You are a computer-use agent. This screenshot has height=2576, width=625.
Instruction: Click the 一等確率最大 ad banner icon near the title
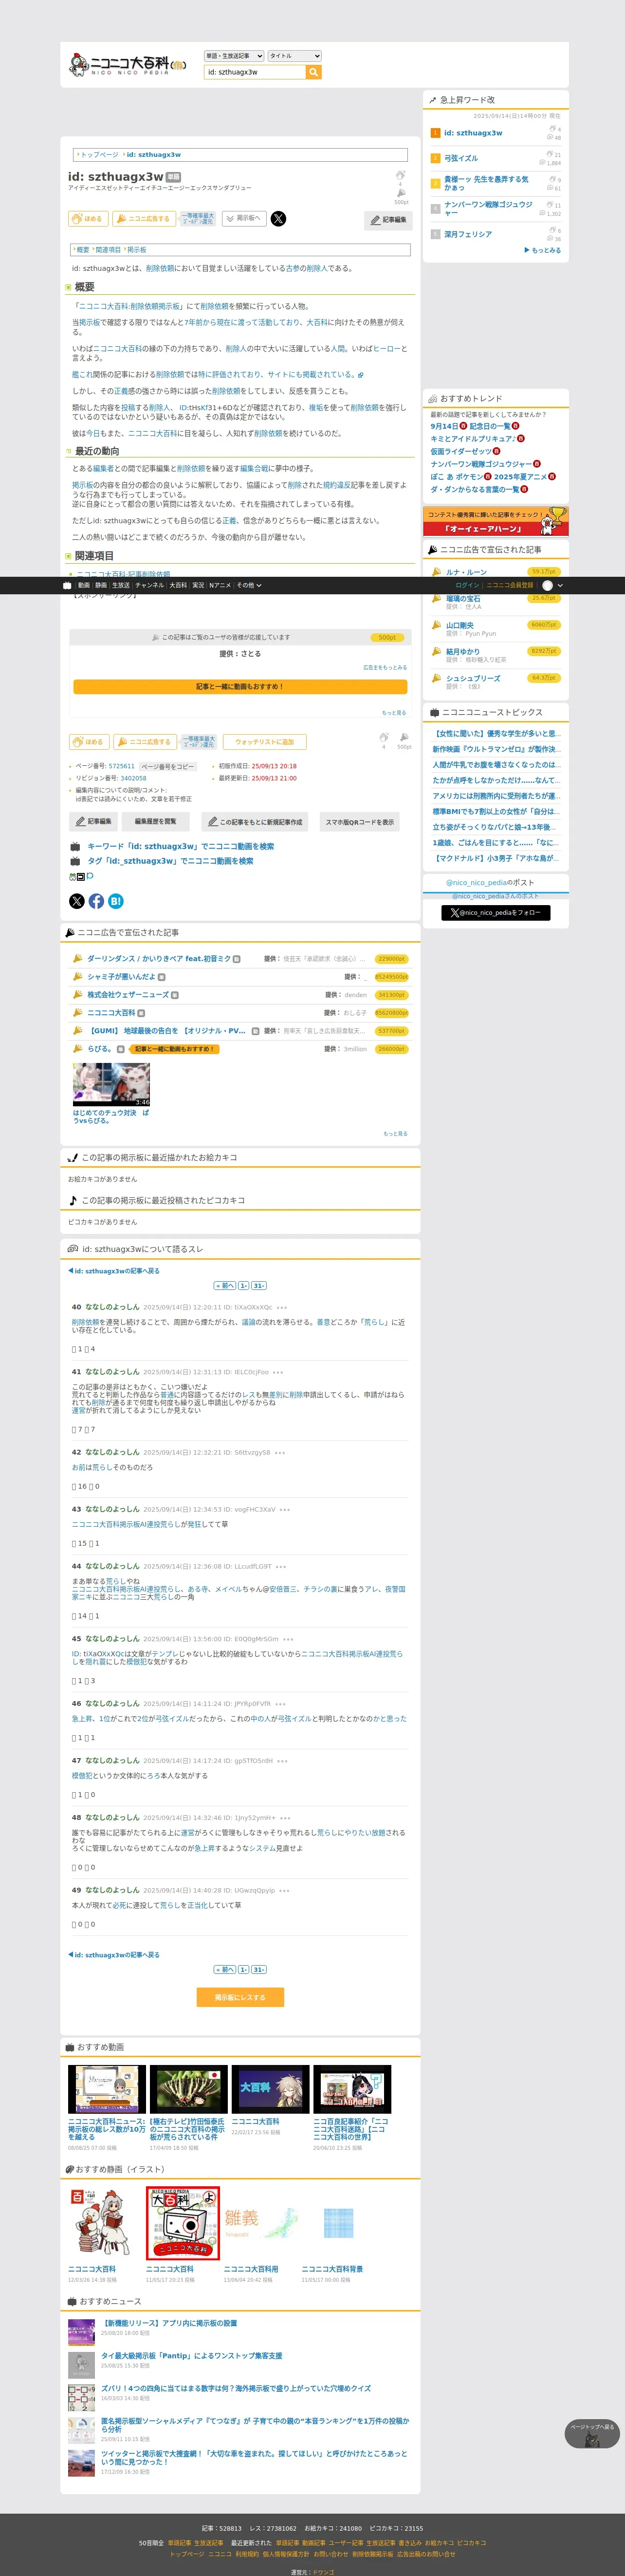tap(198, 218)
